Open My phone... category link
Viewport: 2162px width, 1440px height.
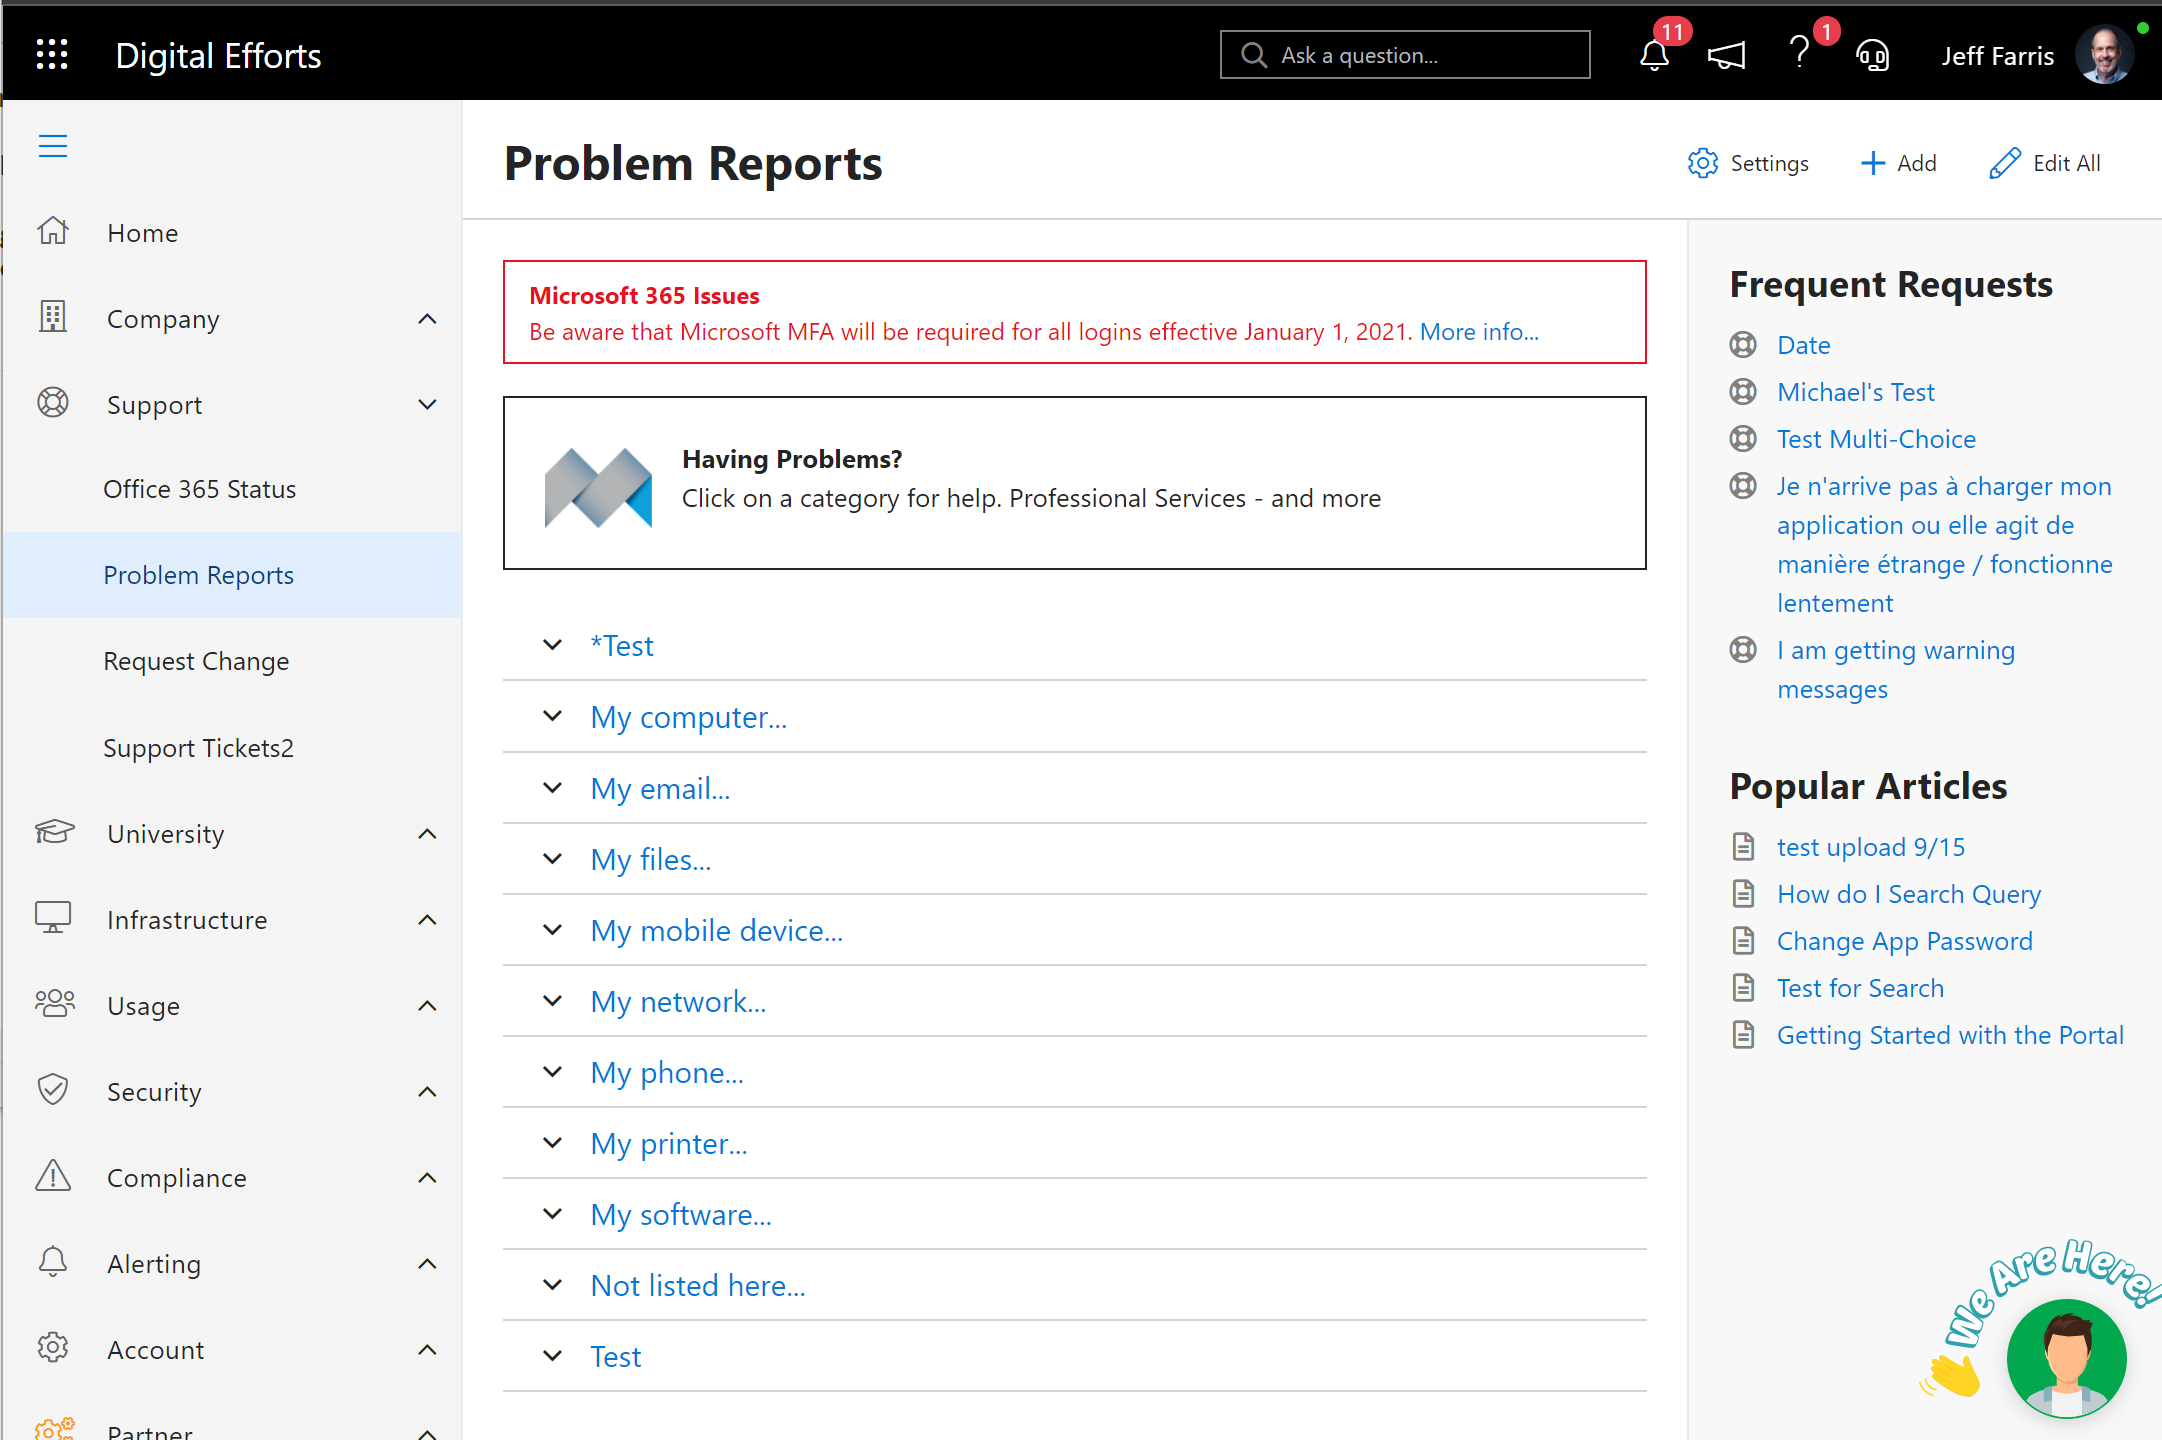[667, 1072]
